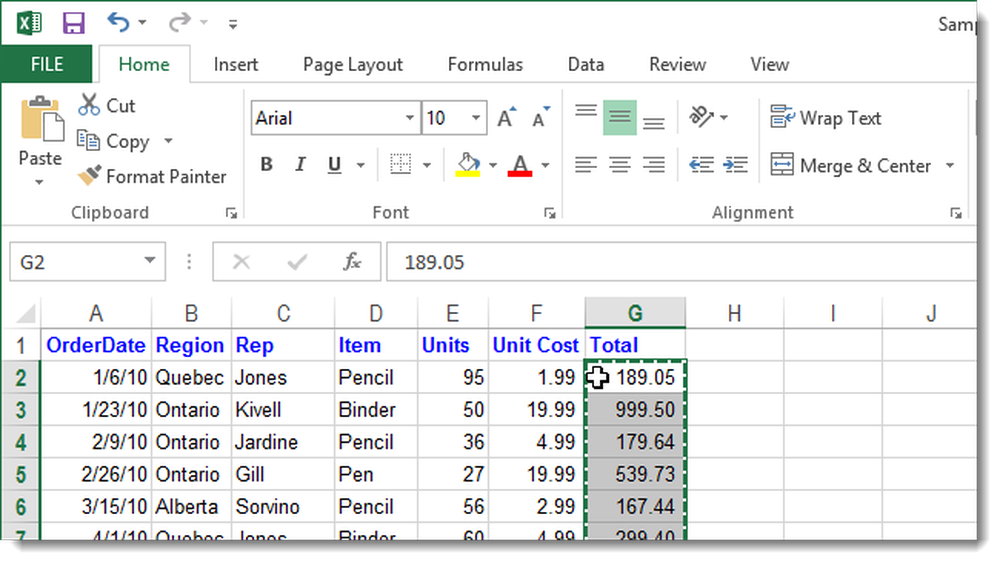The width and height of the screenshot is (1000, 563).
Task: Decrease the cell indent
Action: click(x=702, y=165)
